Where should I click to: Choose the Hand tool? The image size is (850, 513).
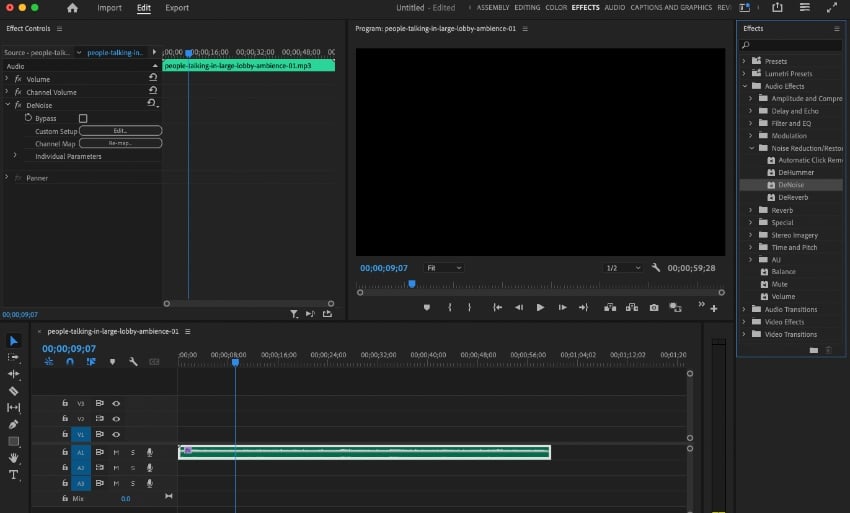(x=14, y=458)
